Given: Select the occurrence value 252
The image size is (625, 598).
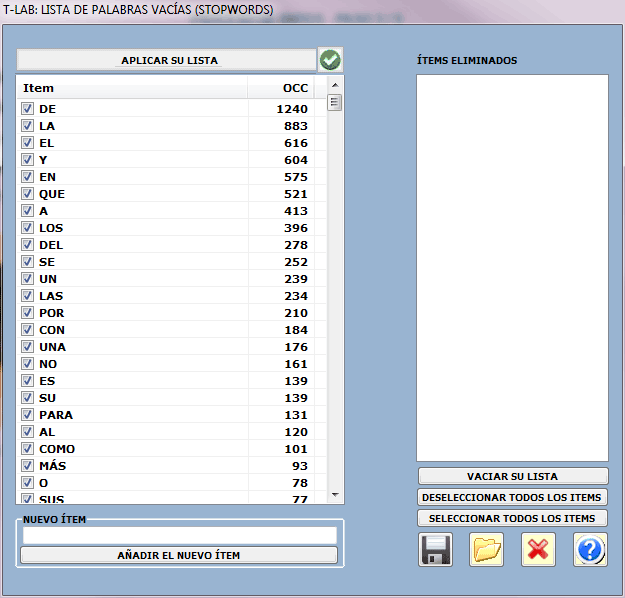Looking at the screenshot, I should coord(296,262).
